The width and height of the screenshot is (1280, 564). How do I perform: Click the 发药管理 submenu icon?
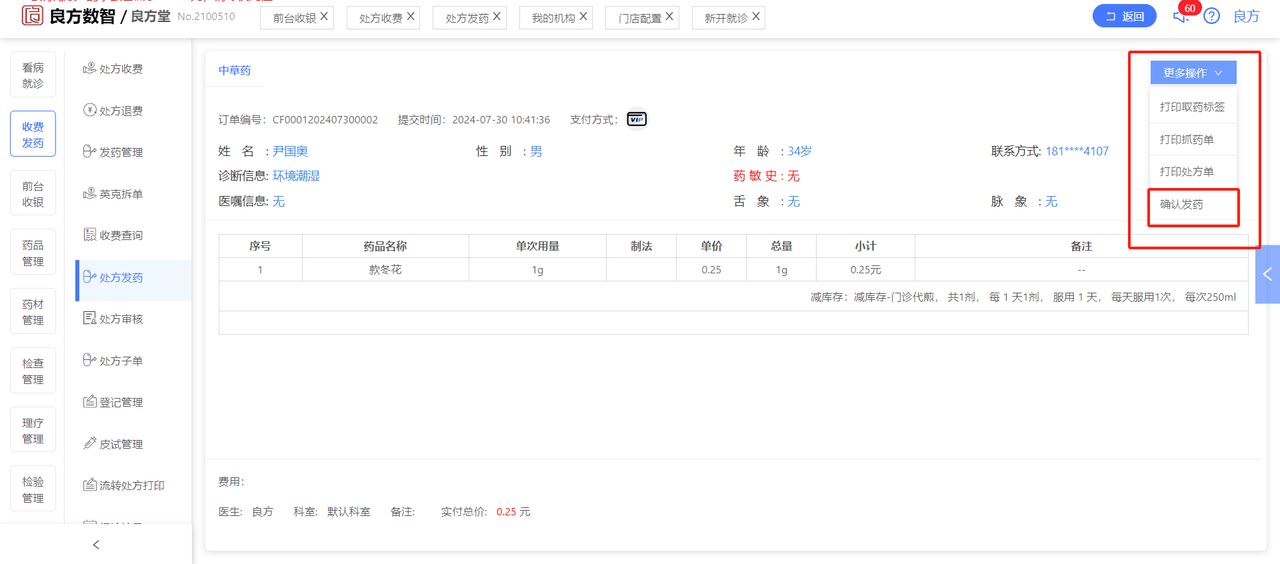tap(89, 152)
